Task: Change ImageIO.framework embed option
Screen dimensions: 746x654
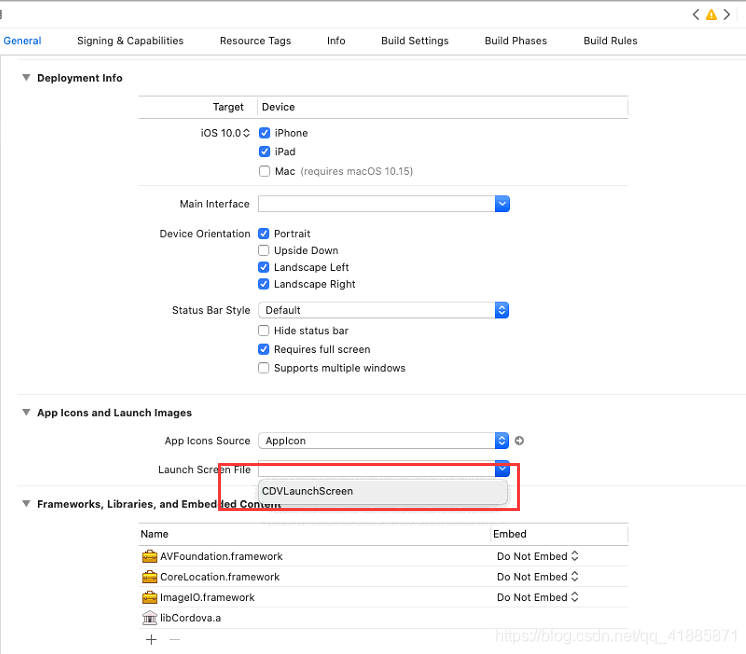Action: tap(538, 597)
